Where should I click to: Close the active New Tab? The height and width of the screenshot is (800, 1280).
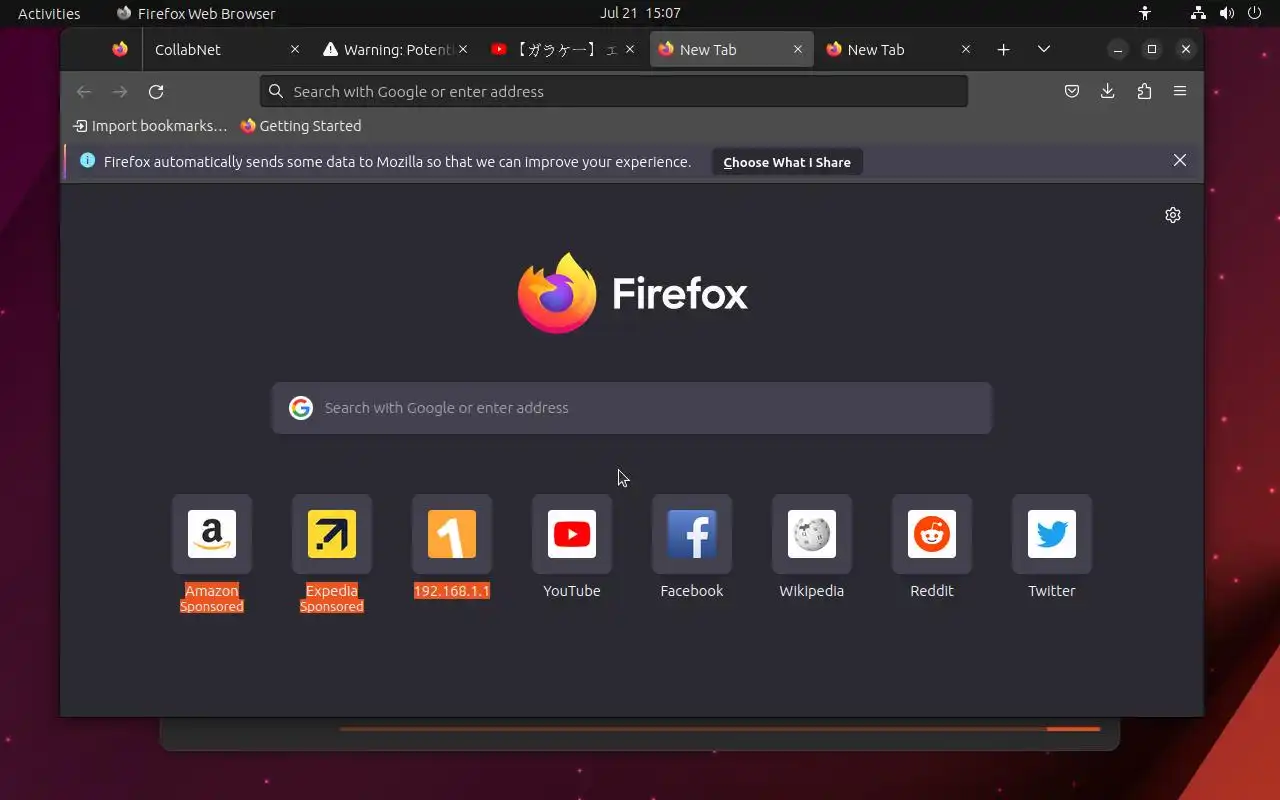point(798,49)
